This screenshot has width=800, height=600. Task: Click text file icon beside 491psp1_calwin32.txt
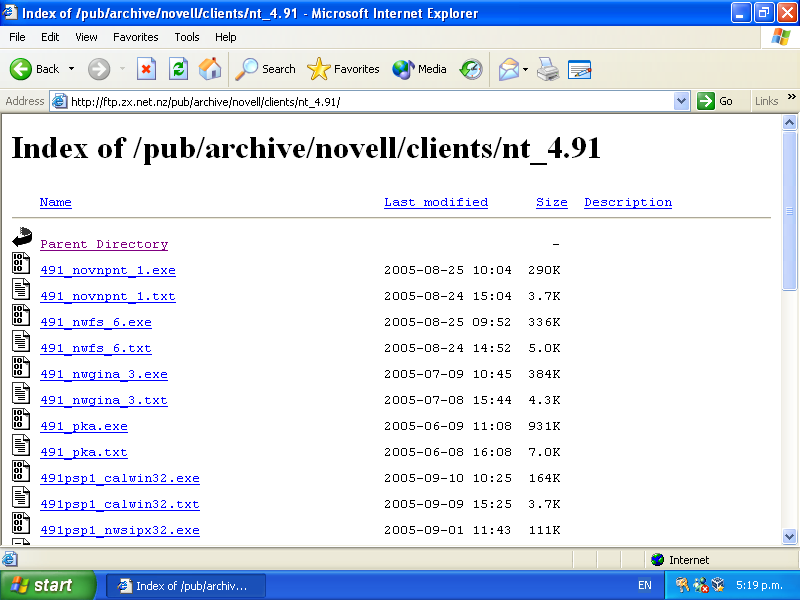pyautogui.click(x=21, y=497)
